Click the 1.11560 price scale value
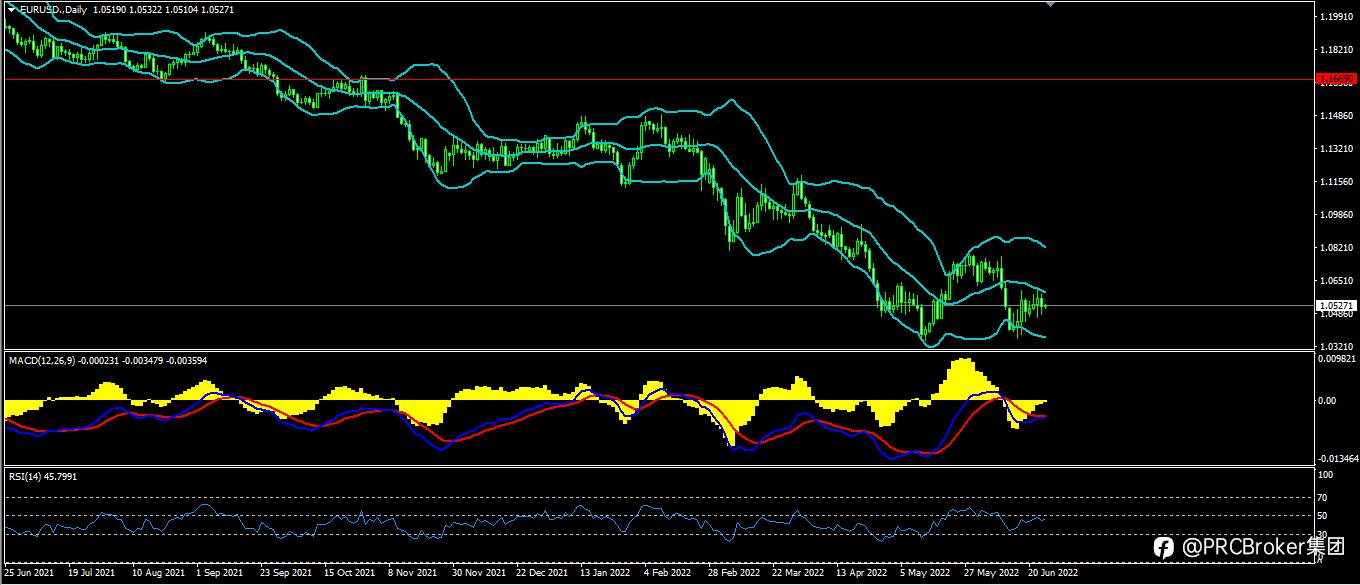 1336,182
